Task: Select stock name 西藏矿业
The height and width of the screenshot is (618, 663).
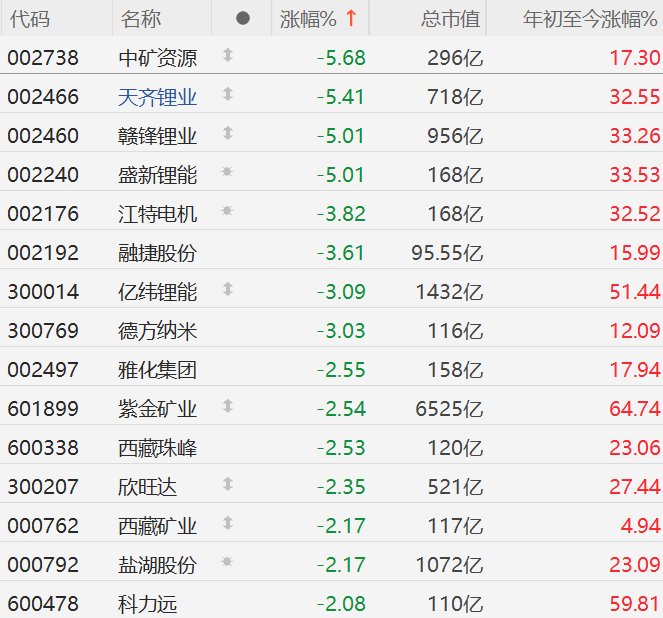Action: 157,526
